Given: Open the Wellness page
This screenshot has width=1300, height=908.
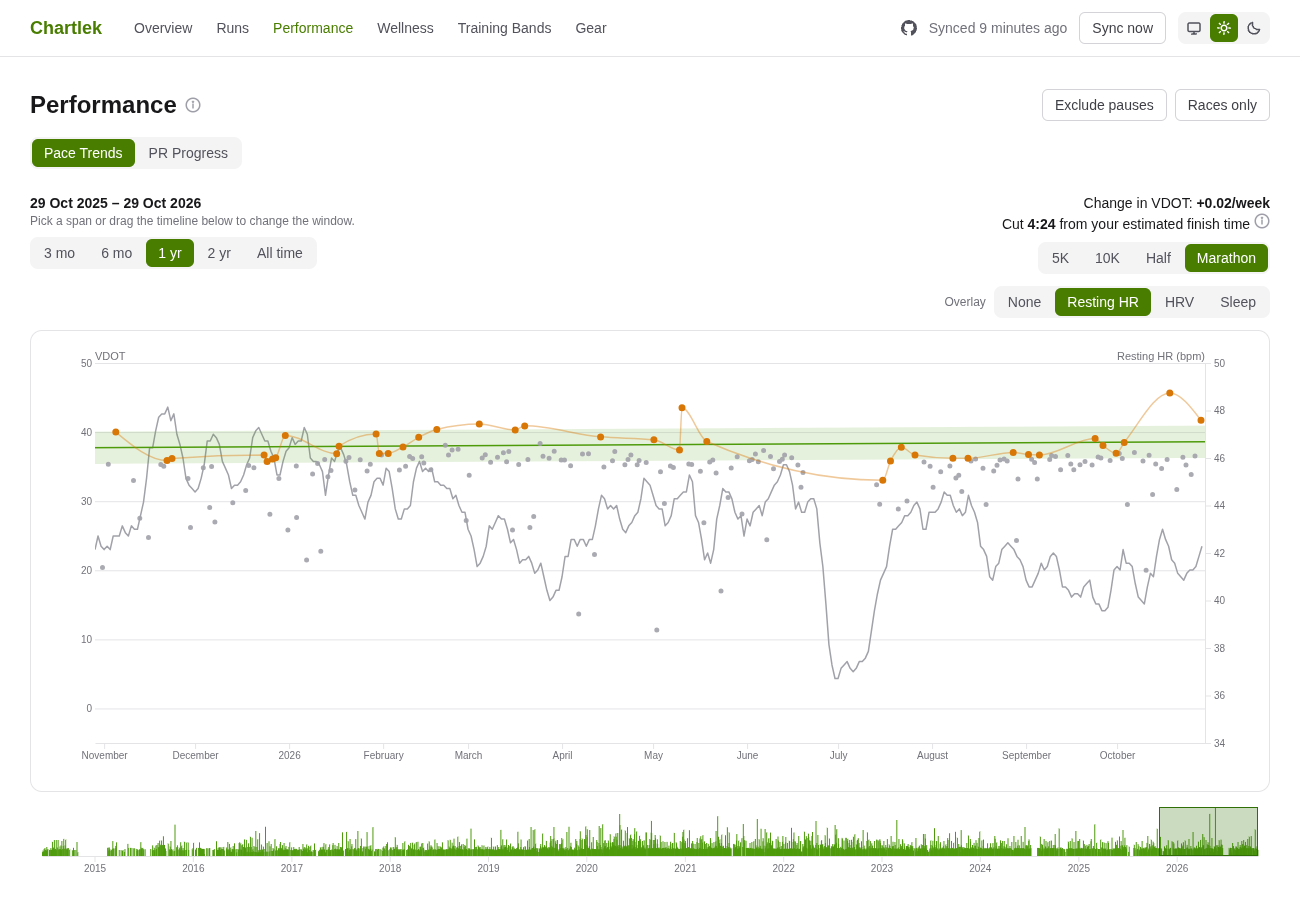Looking at the screenshot, I should coord(405,28).
